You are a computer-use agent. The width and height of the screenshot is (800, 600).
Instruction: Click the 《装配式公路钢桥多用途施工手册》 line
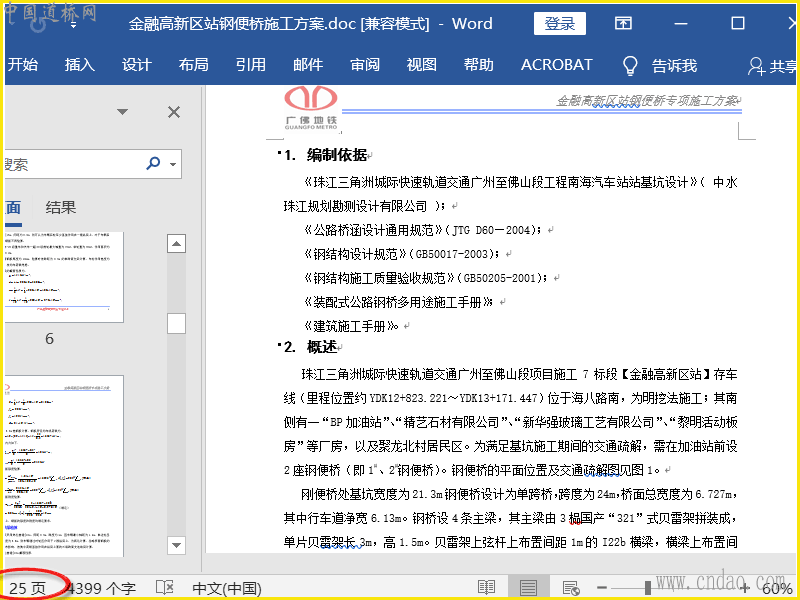coord(398,302)
